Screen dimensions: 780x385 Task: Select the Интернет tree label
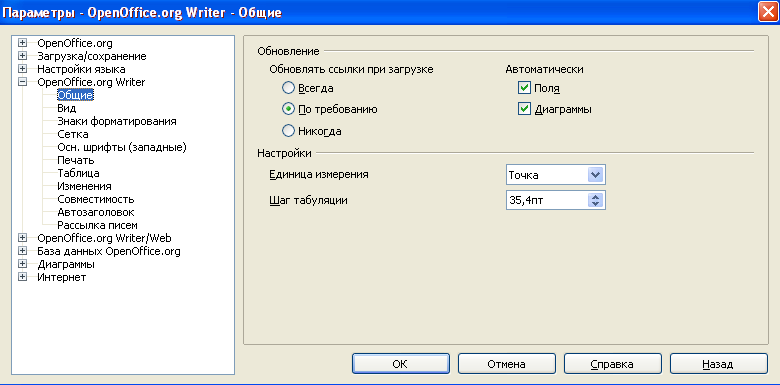coord(61,277)
